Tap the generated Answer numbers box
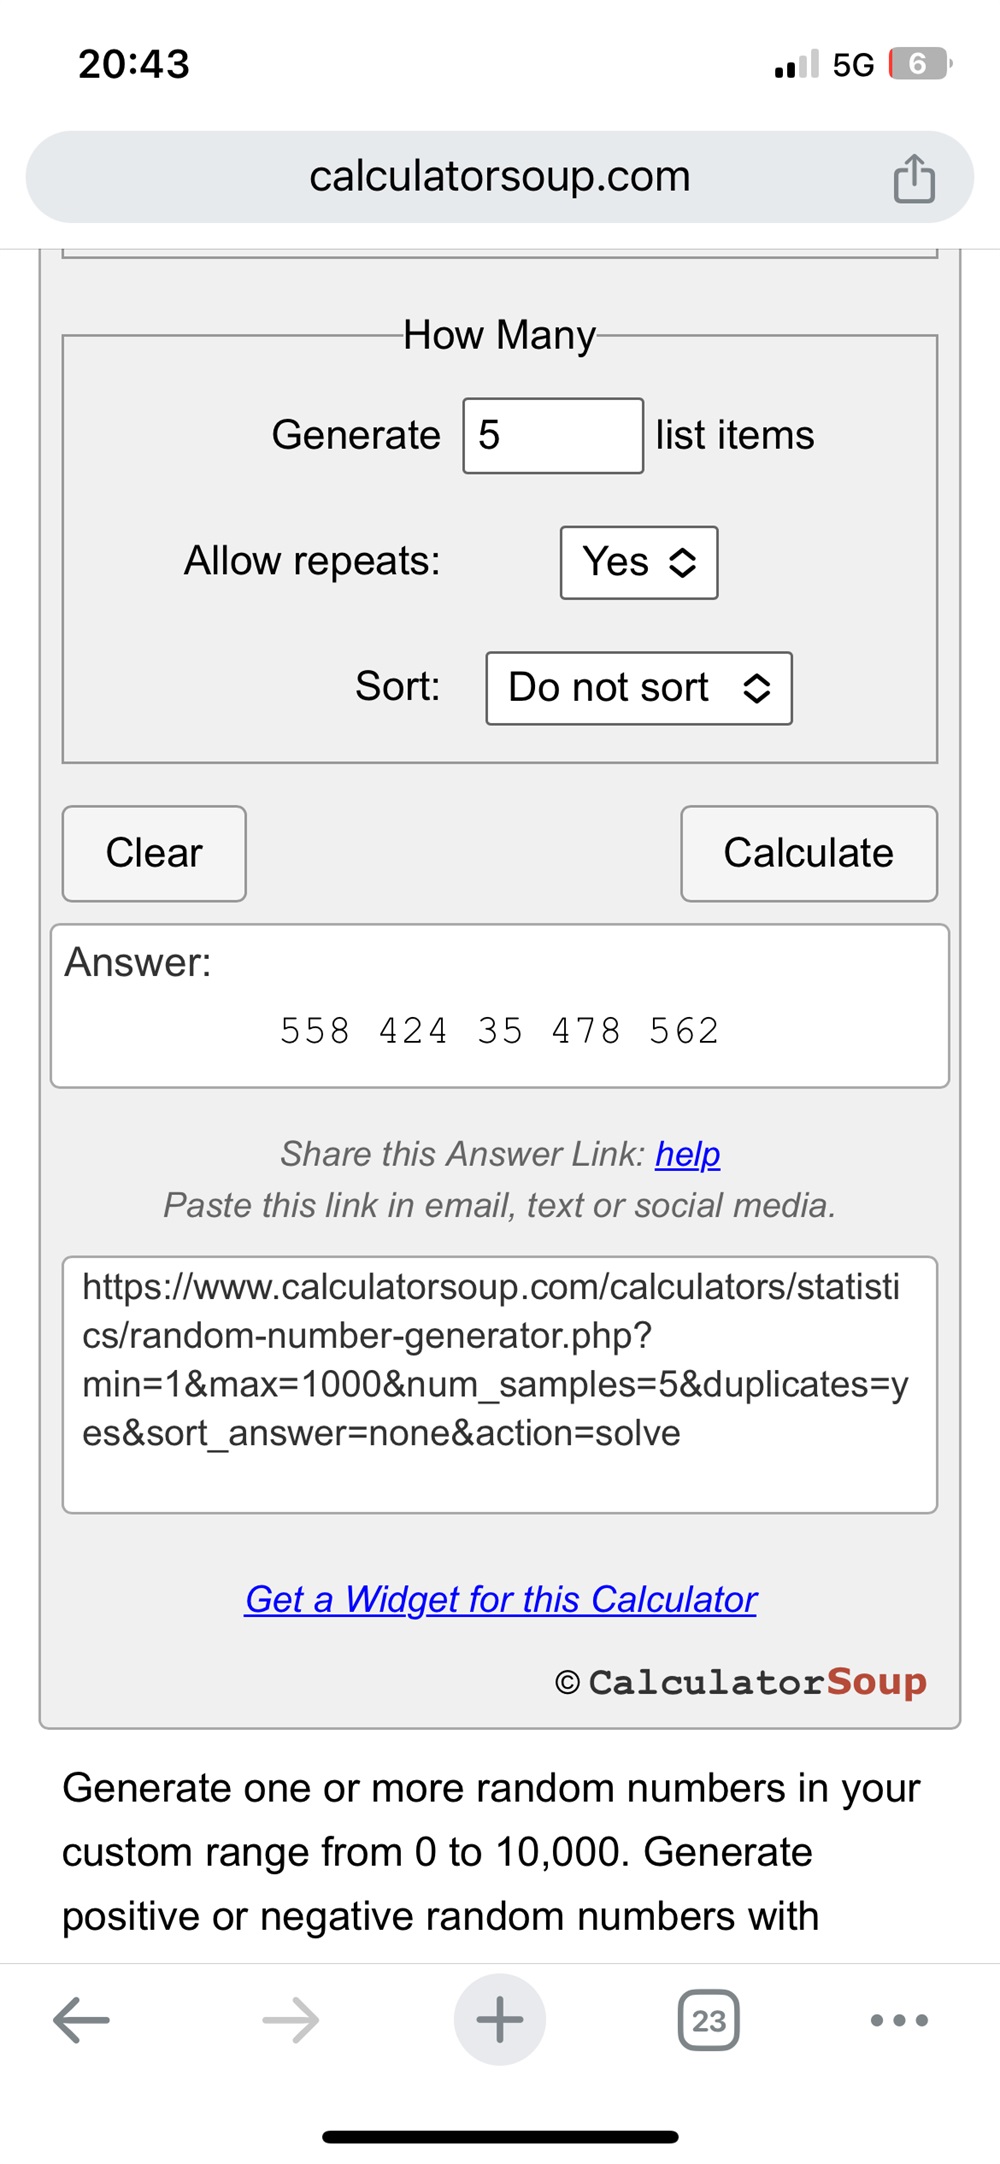This screenshot has height=2164, width=1000. pos(499,1006)
